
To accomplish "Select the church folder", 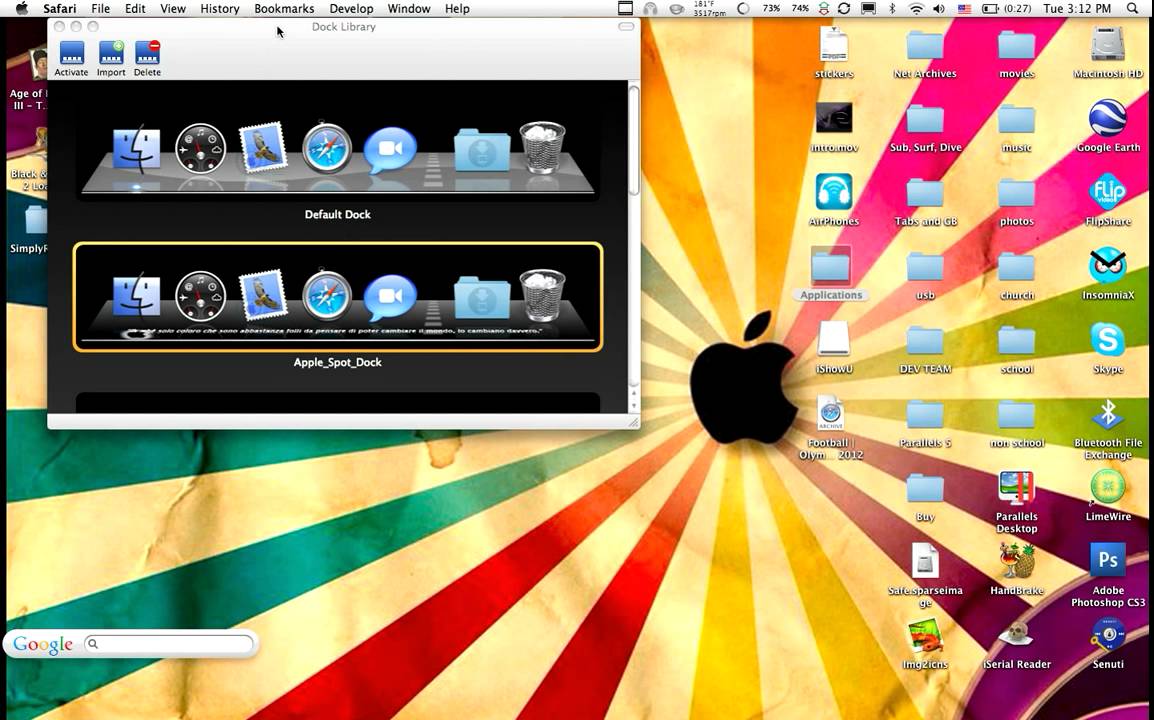I will click(1016, 266).
